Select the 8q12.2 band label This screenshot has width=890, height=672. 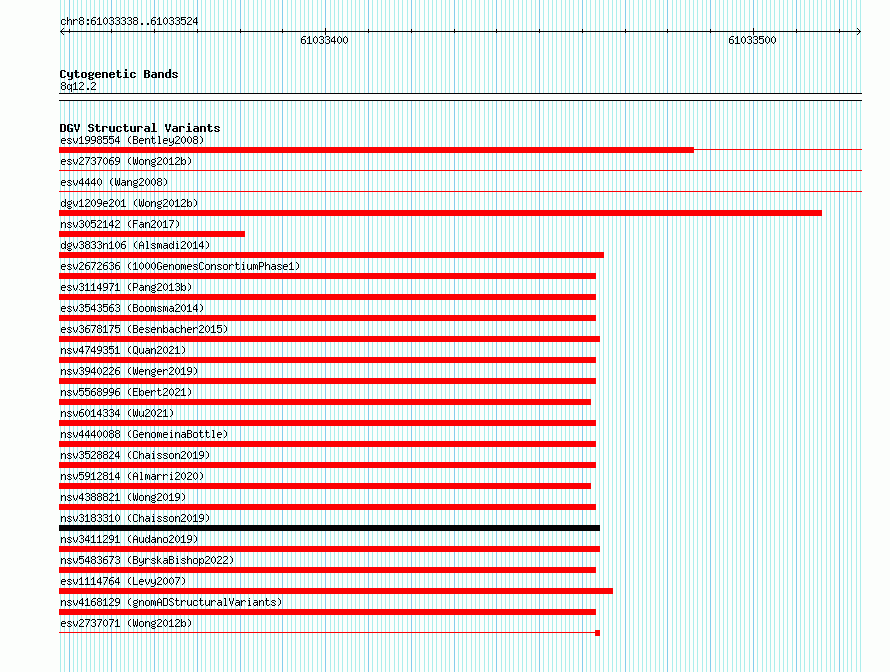pos(78,86)
